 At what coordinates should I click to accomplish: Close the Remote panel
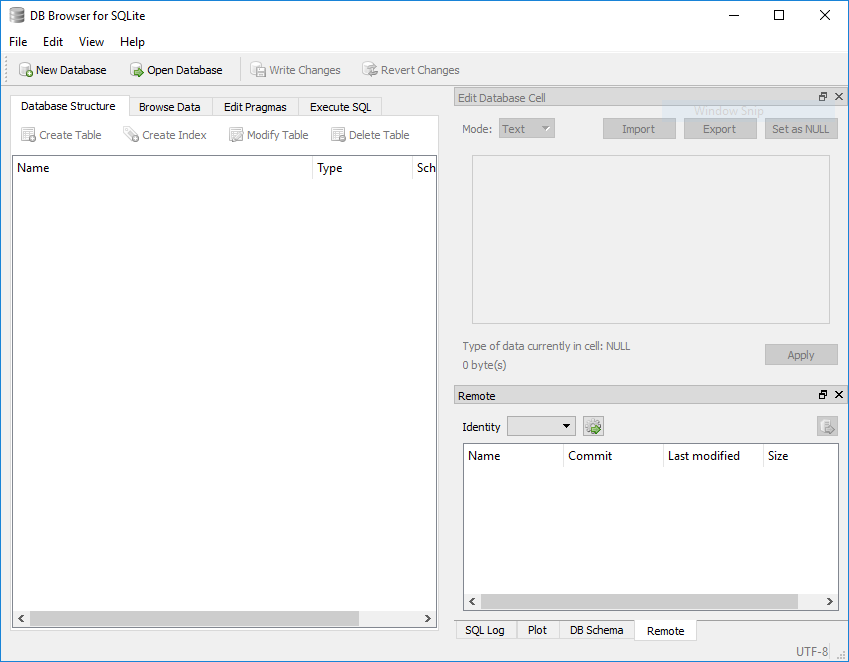[838, 394]
